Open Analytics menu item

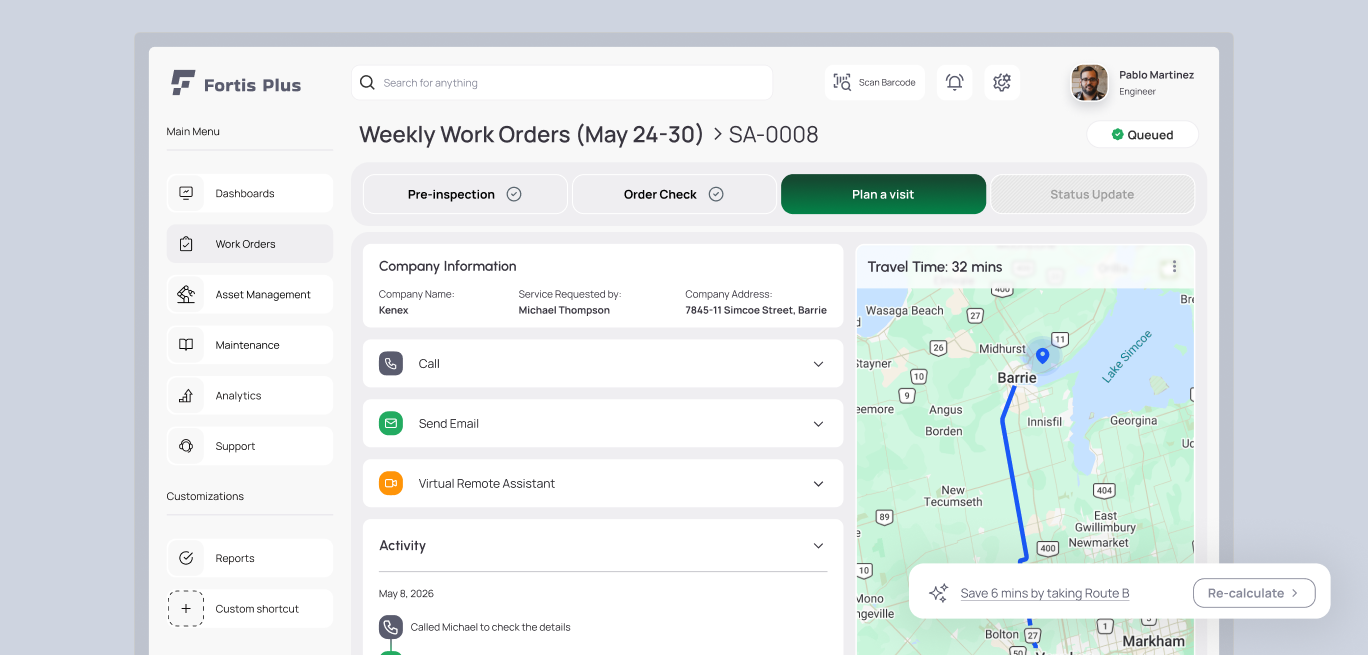250,396
